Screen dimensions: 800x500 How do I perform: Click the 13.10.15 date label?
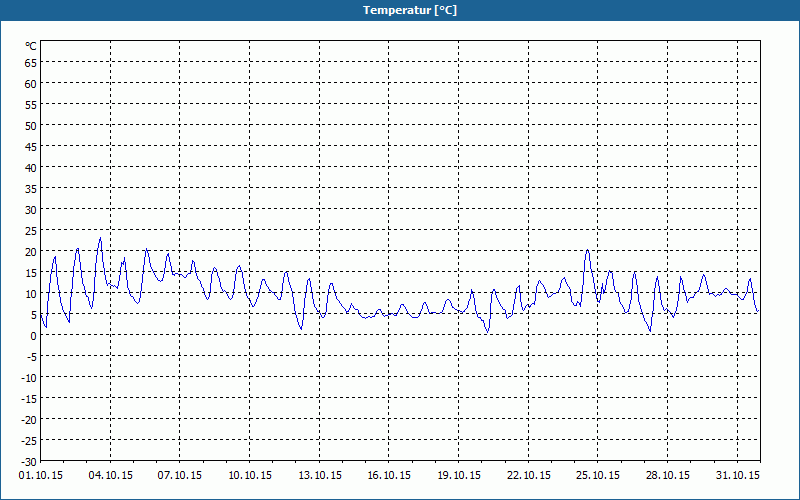(319, 476)
